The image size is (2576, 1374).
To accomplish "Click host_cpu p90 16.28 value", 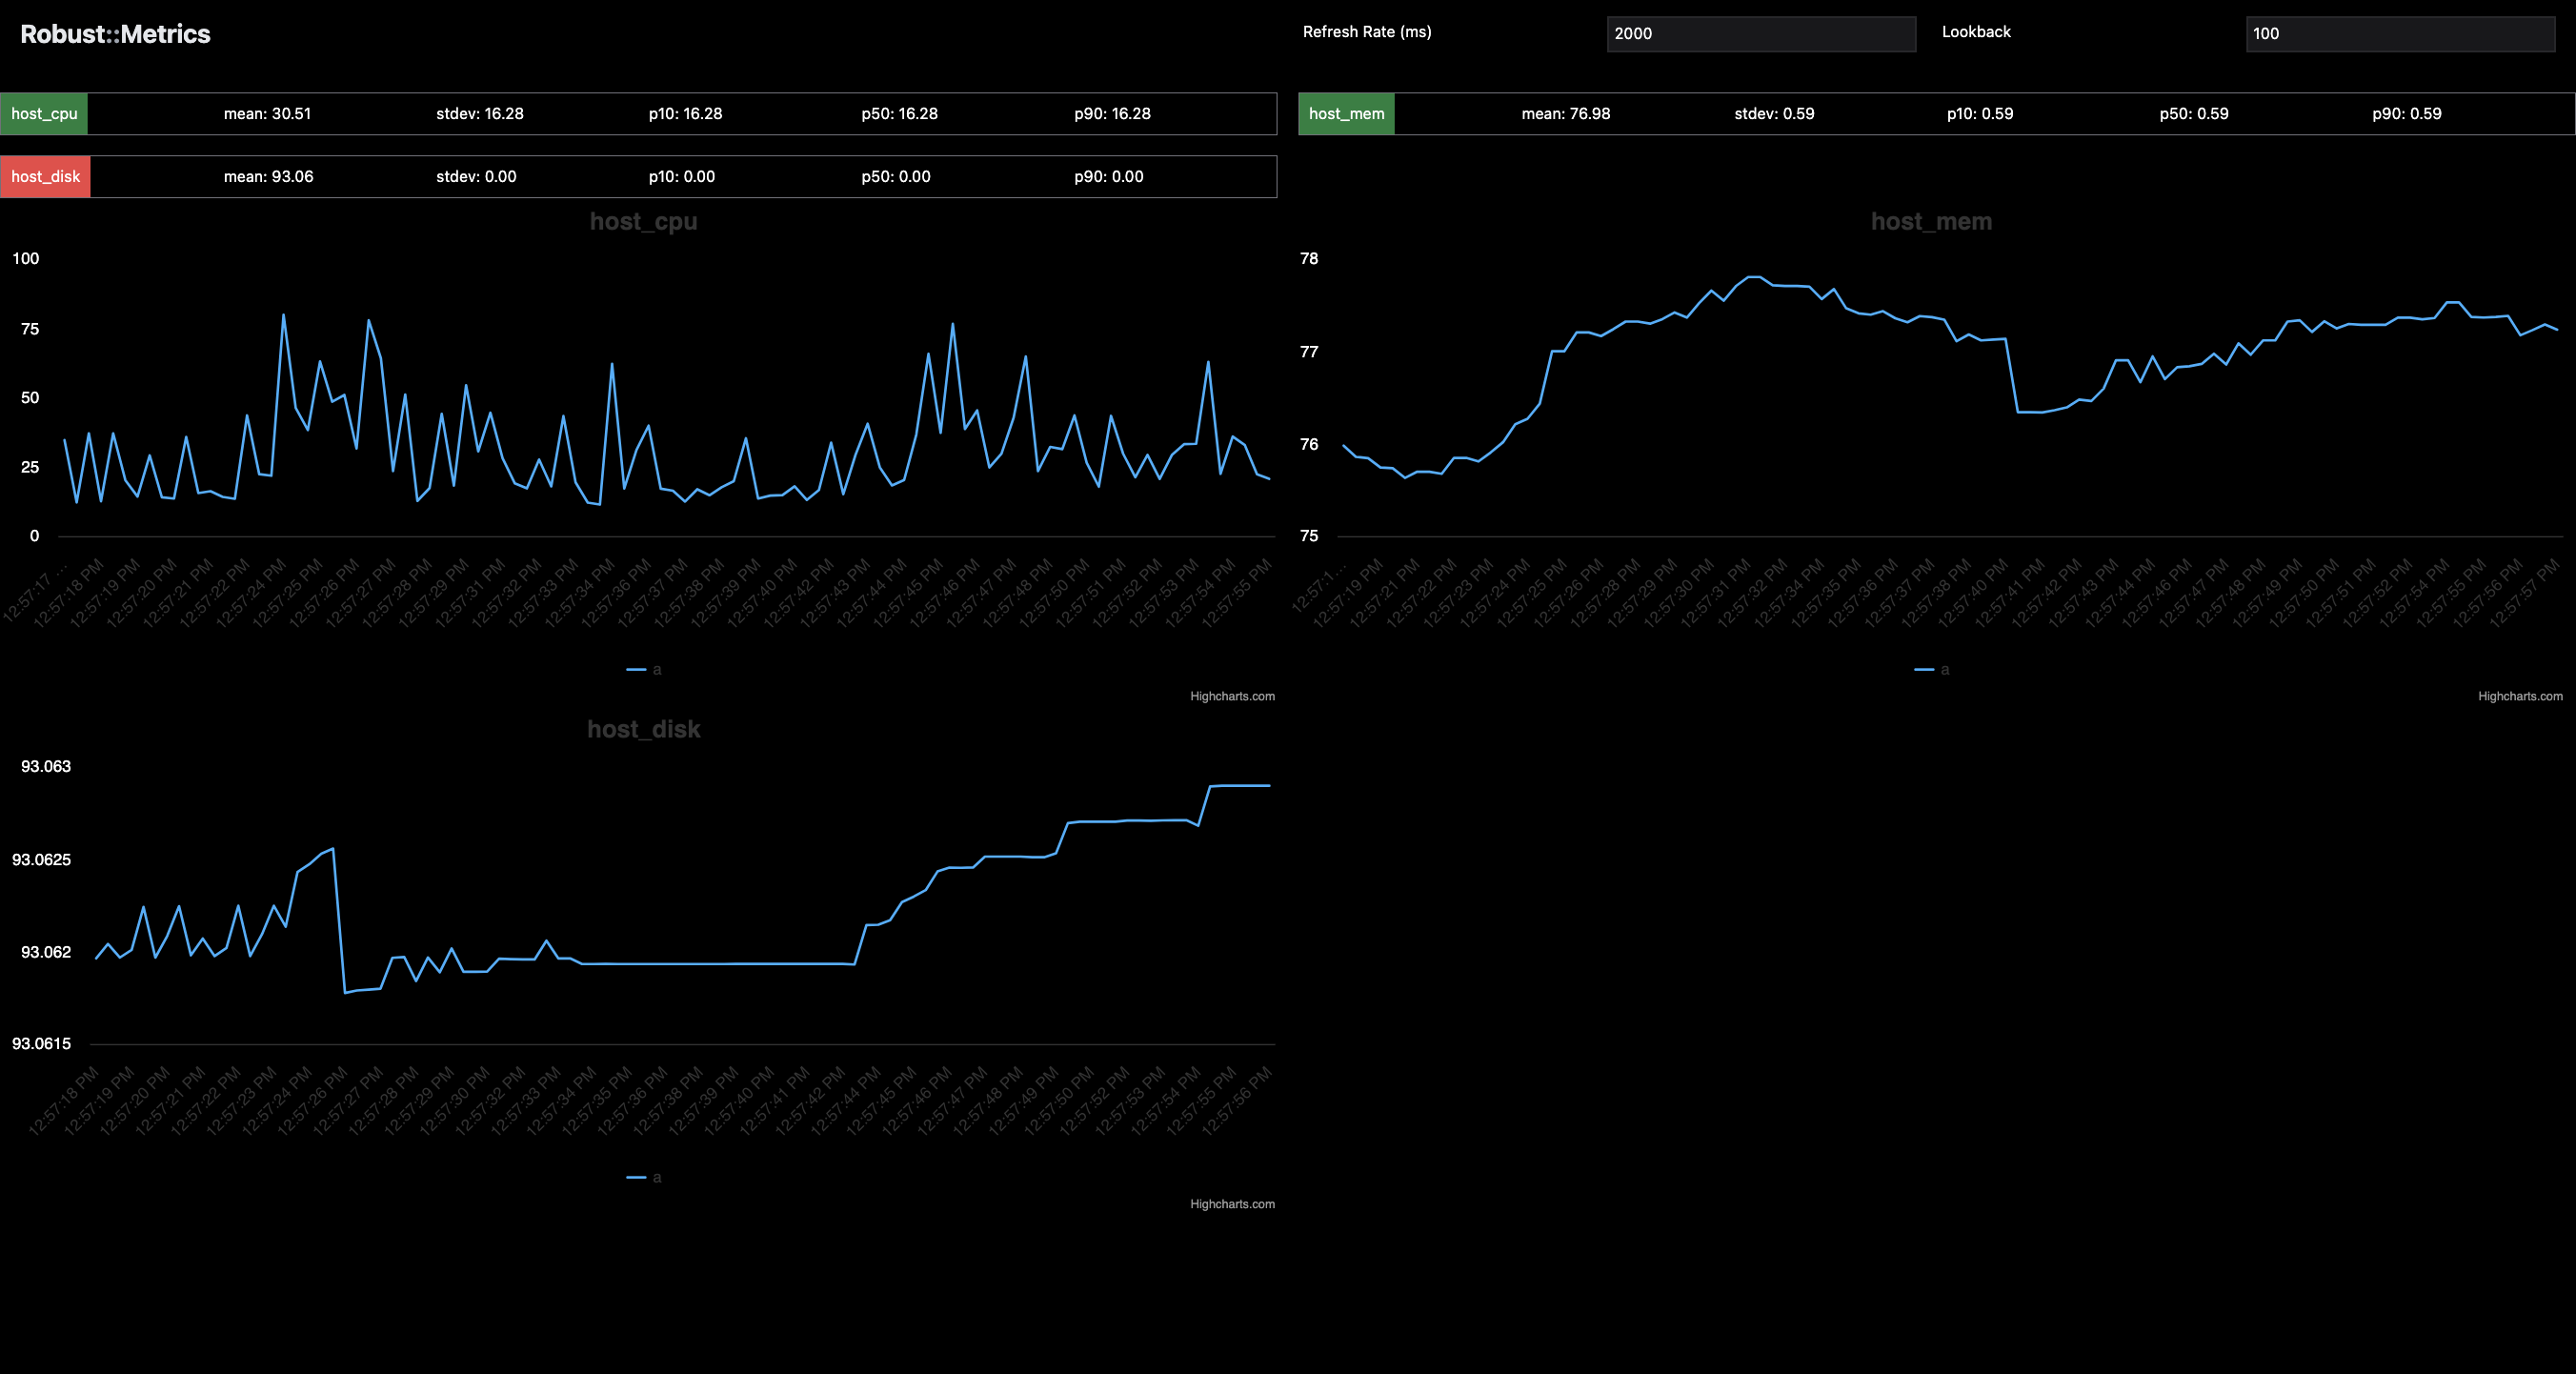I will pyautogui.click(x=1112, y=114).
